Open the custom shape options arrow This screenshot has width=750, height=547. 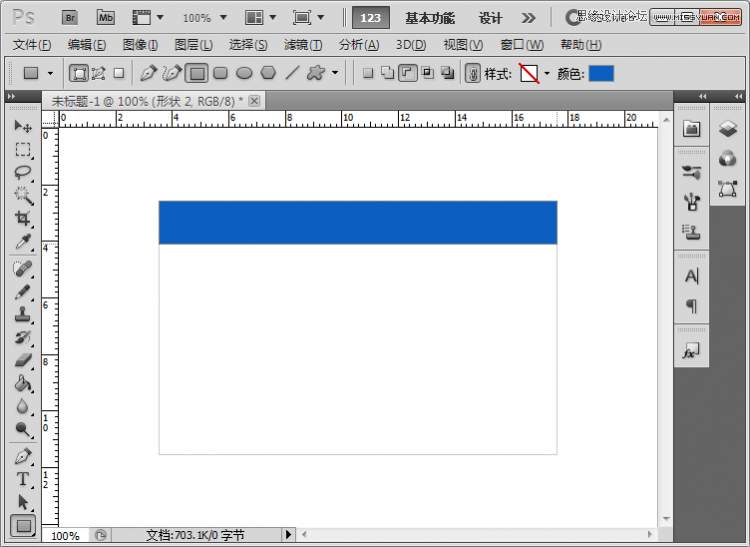click(x=335, y=73)
